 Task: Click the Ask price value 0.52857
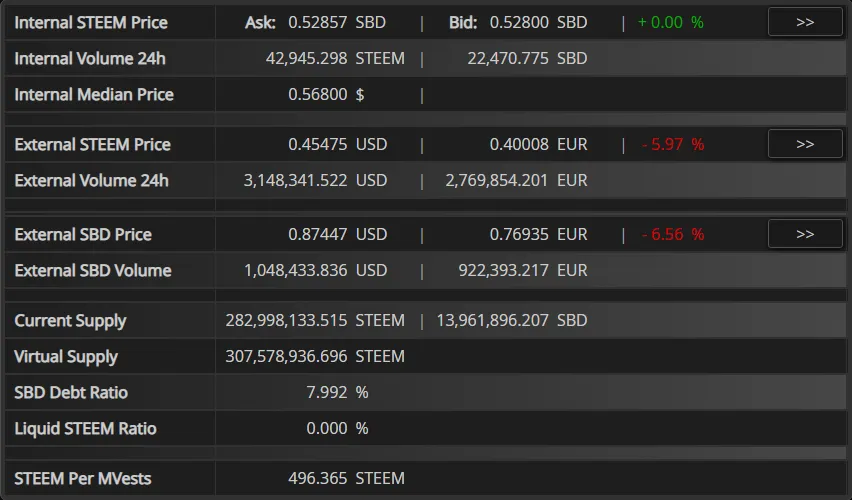(x=317, y=22)
